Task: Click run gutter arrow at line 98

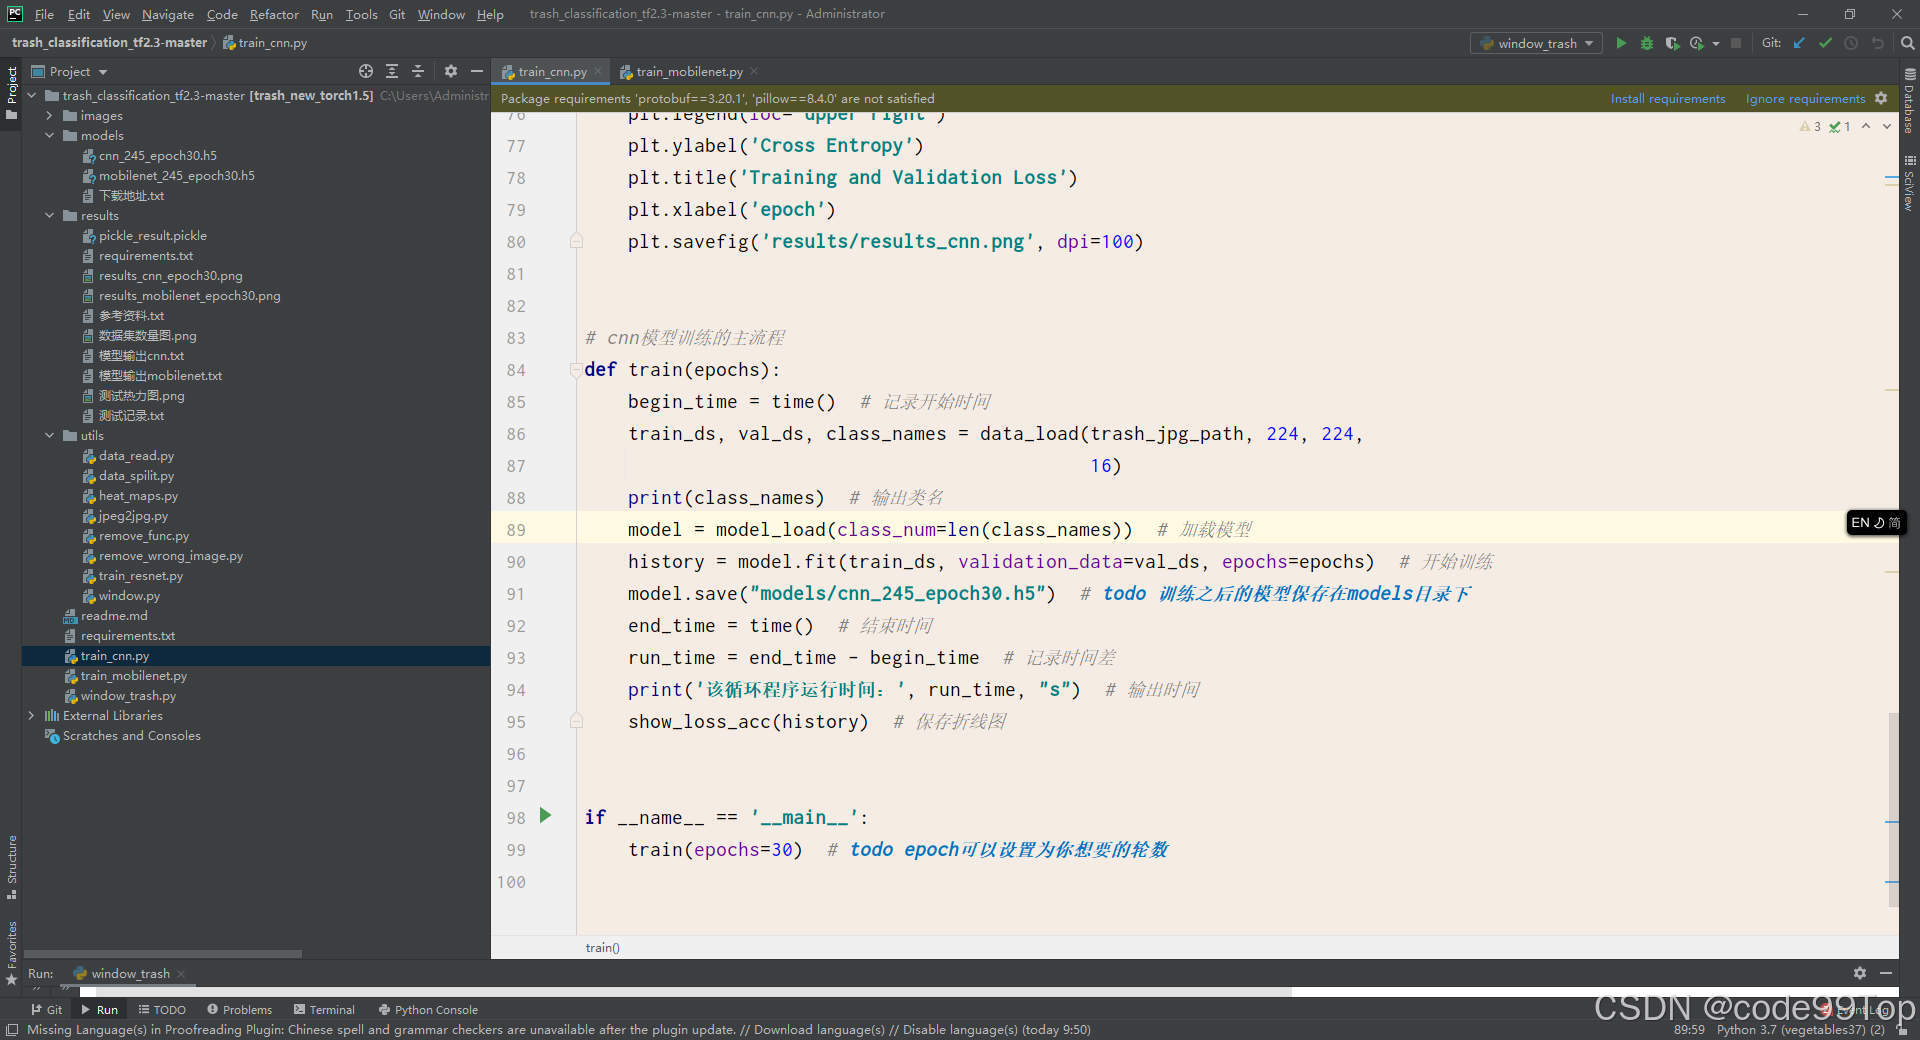Action: pyautogui.click(x=545, y=815)
